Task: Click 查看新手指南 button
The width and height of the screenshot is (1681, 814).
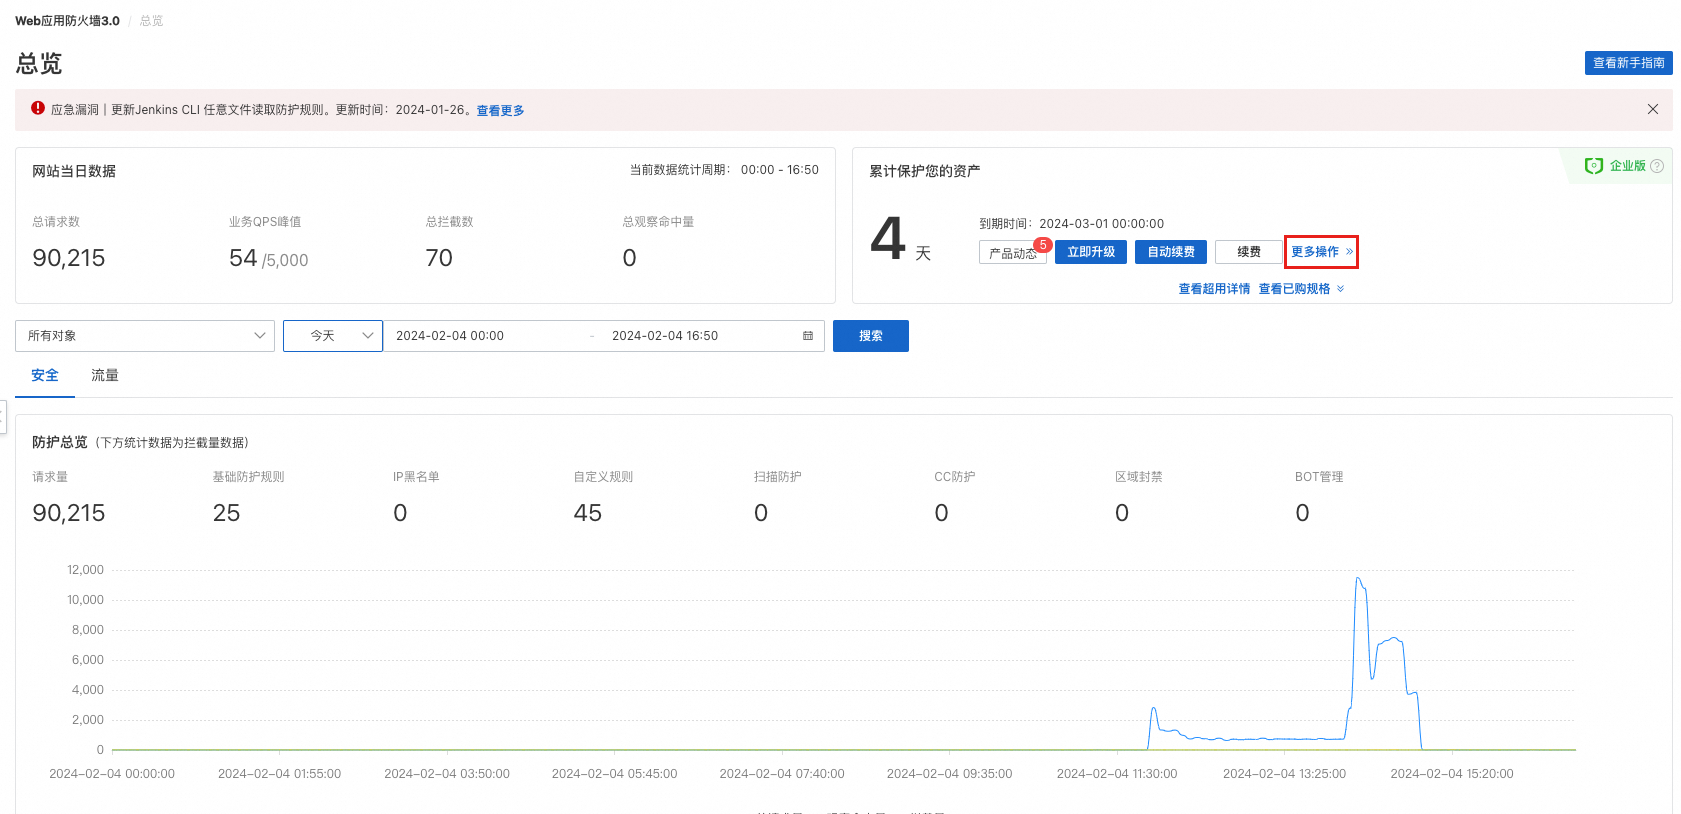Action: (1628, 63)
